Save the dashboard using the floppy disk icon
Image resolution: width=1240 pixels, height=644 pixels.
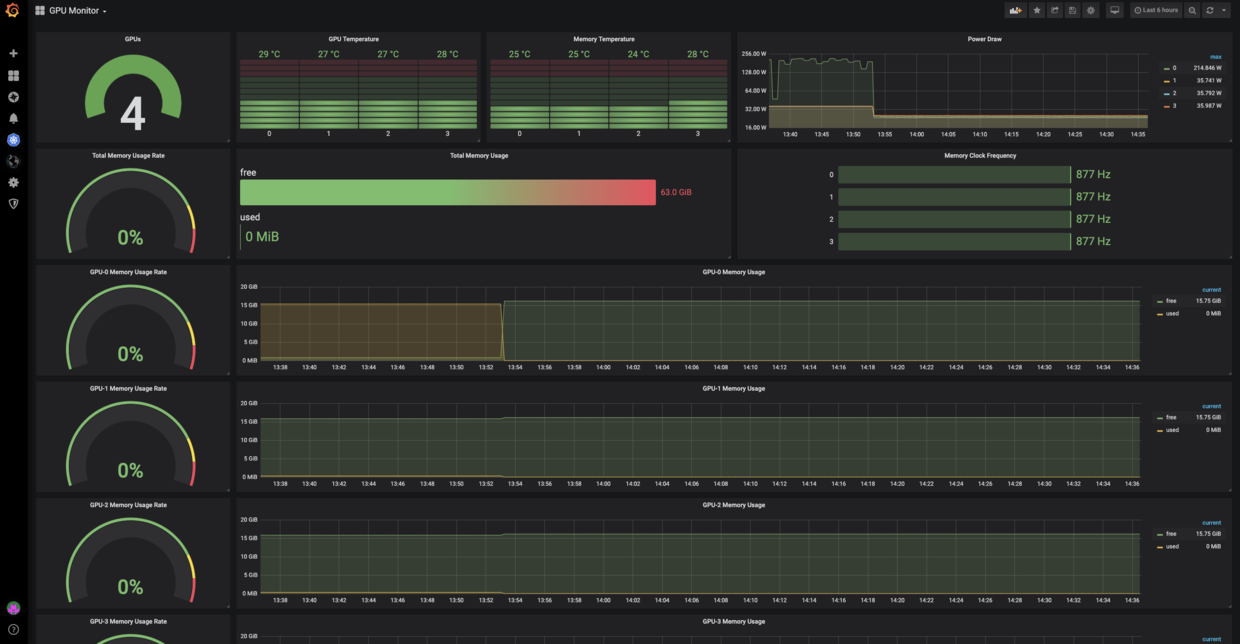click(1072, 10)
